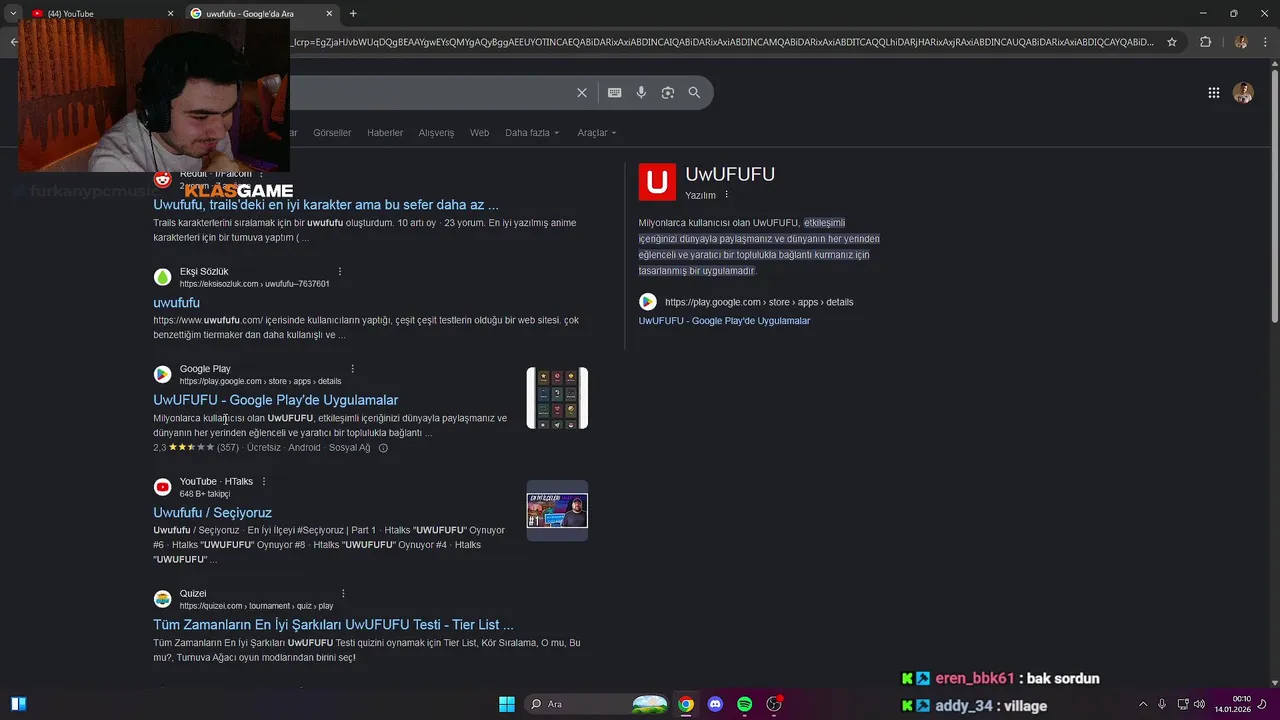Open Google Lens image search

coord(668,93)
